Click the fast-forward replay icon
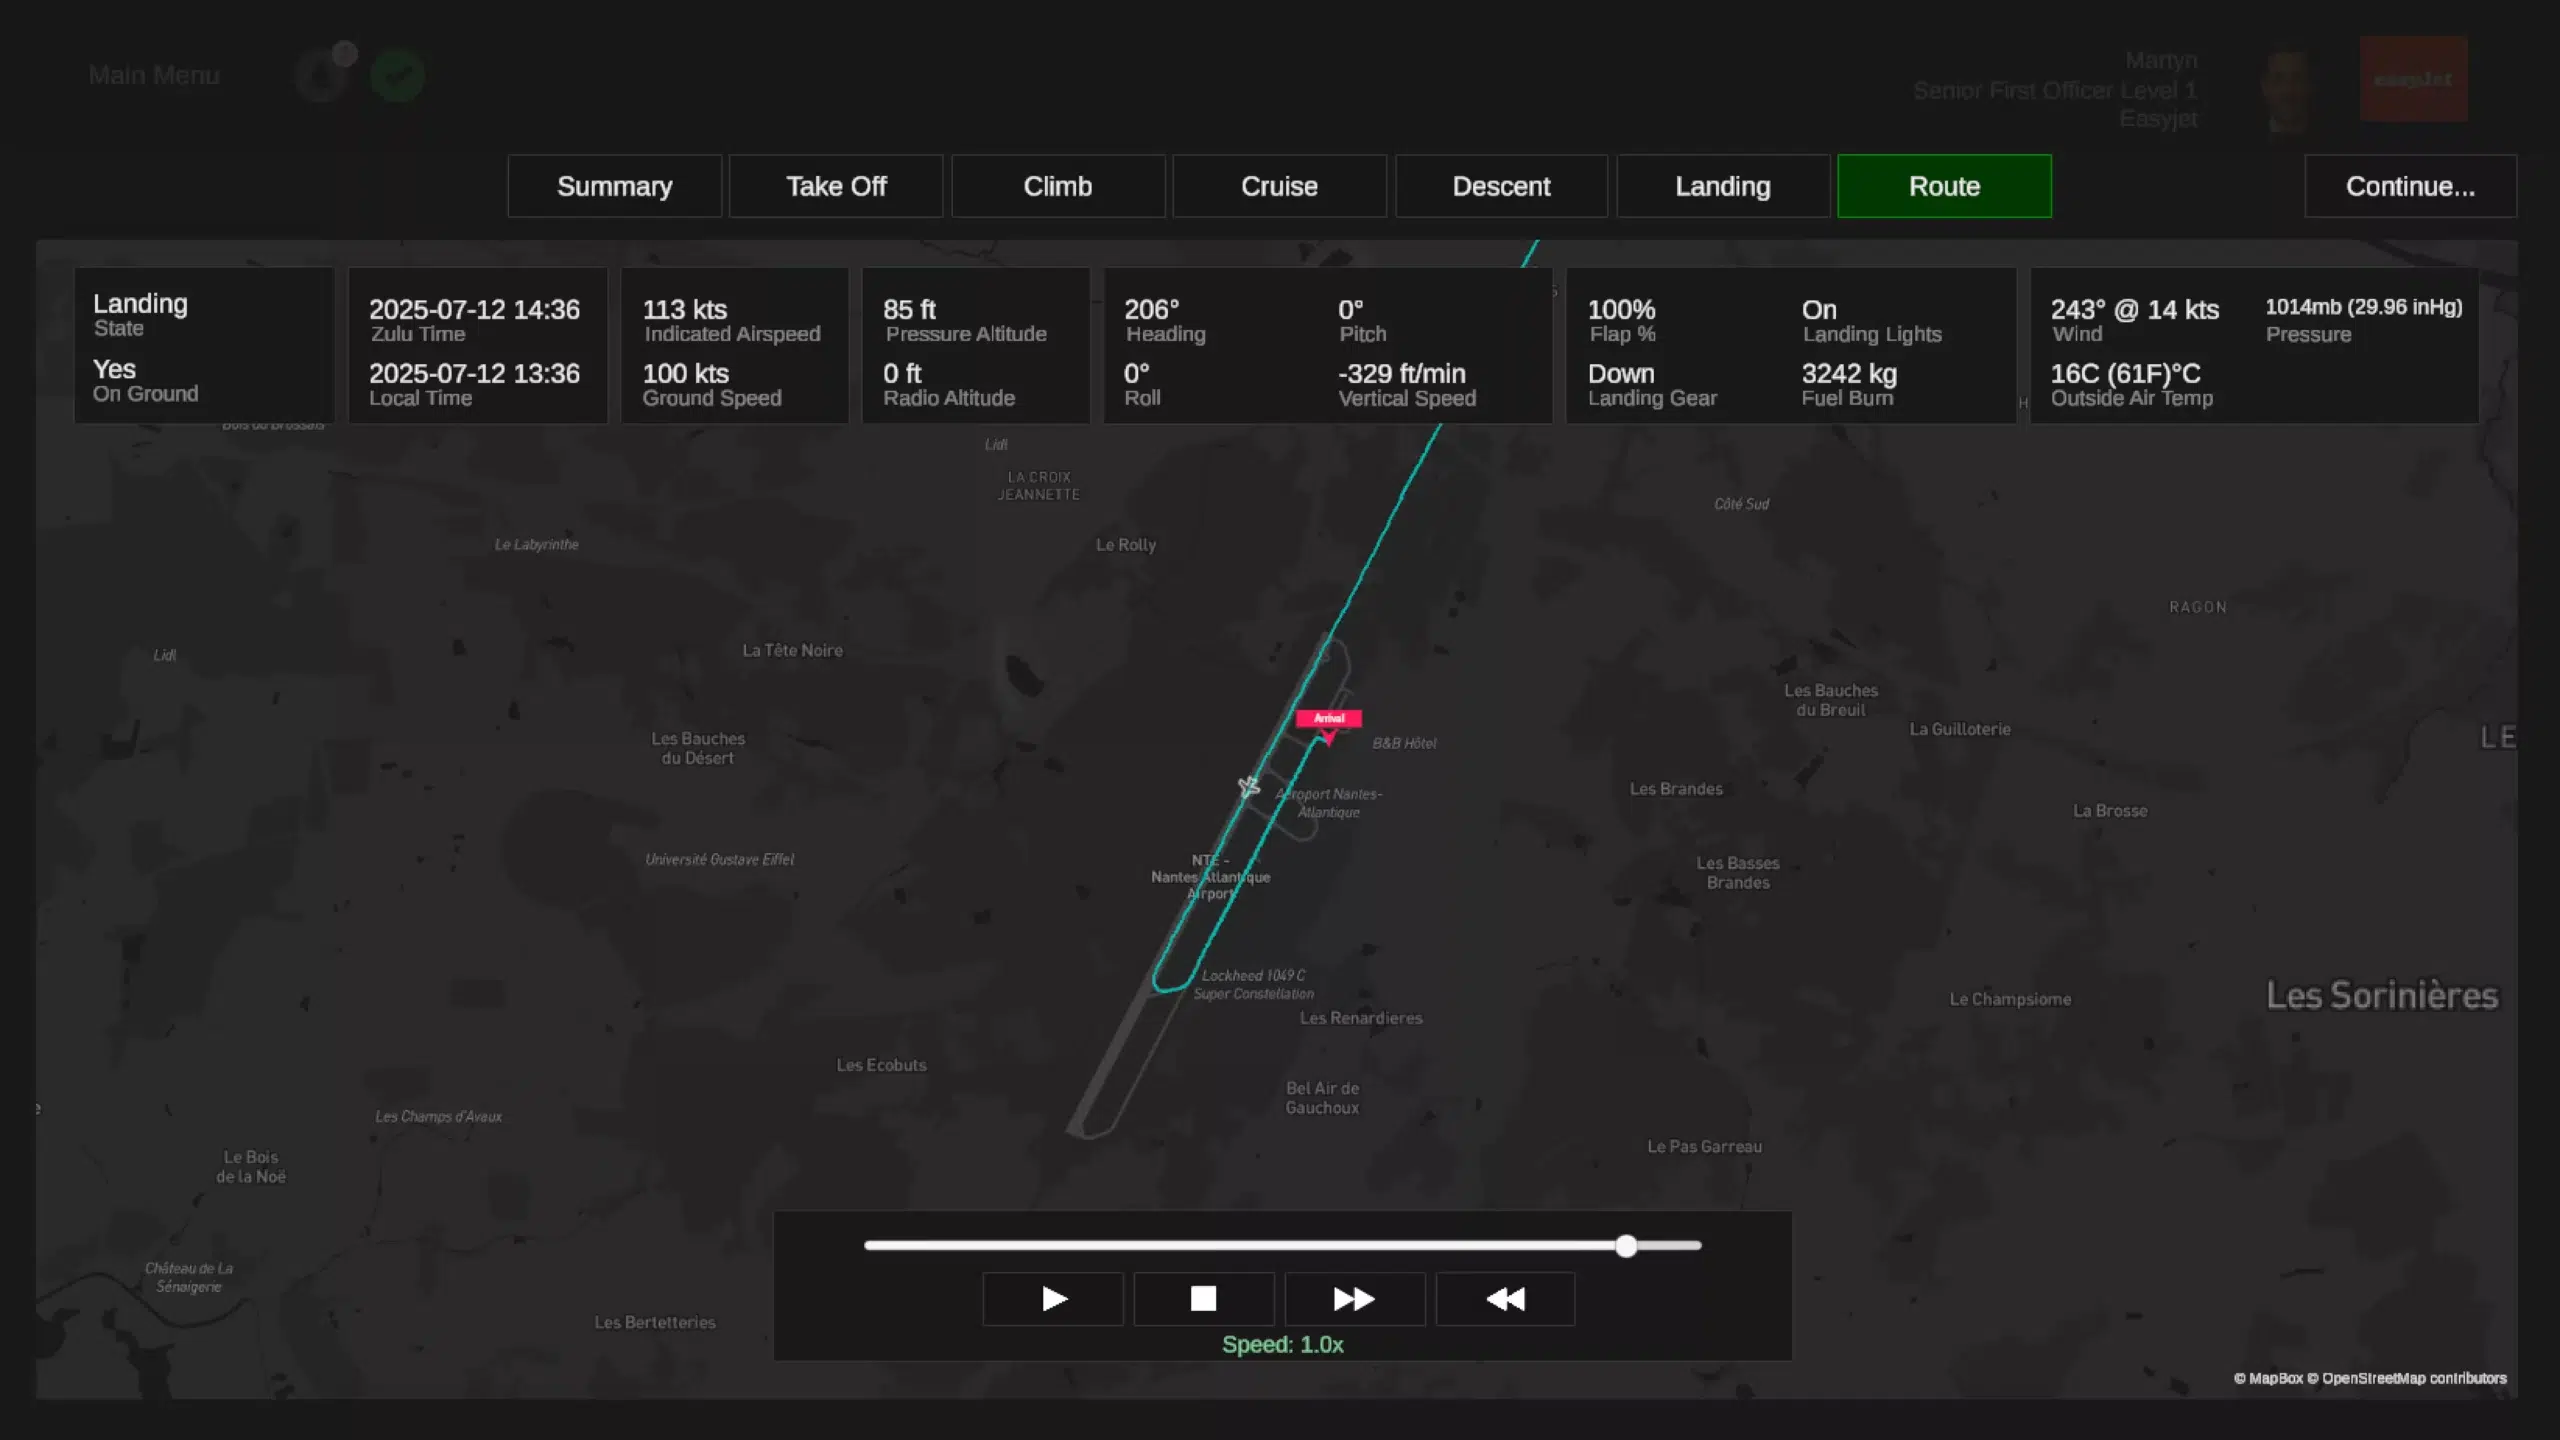This screenshot has width=2560, height=1440. point(1354,1298)
